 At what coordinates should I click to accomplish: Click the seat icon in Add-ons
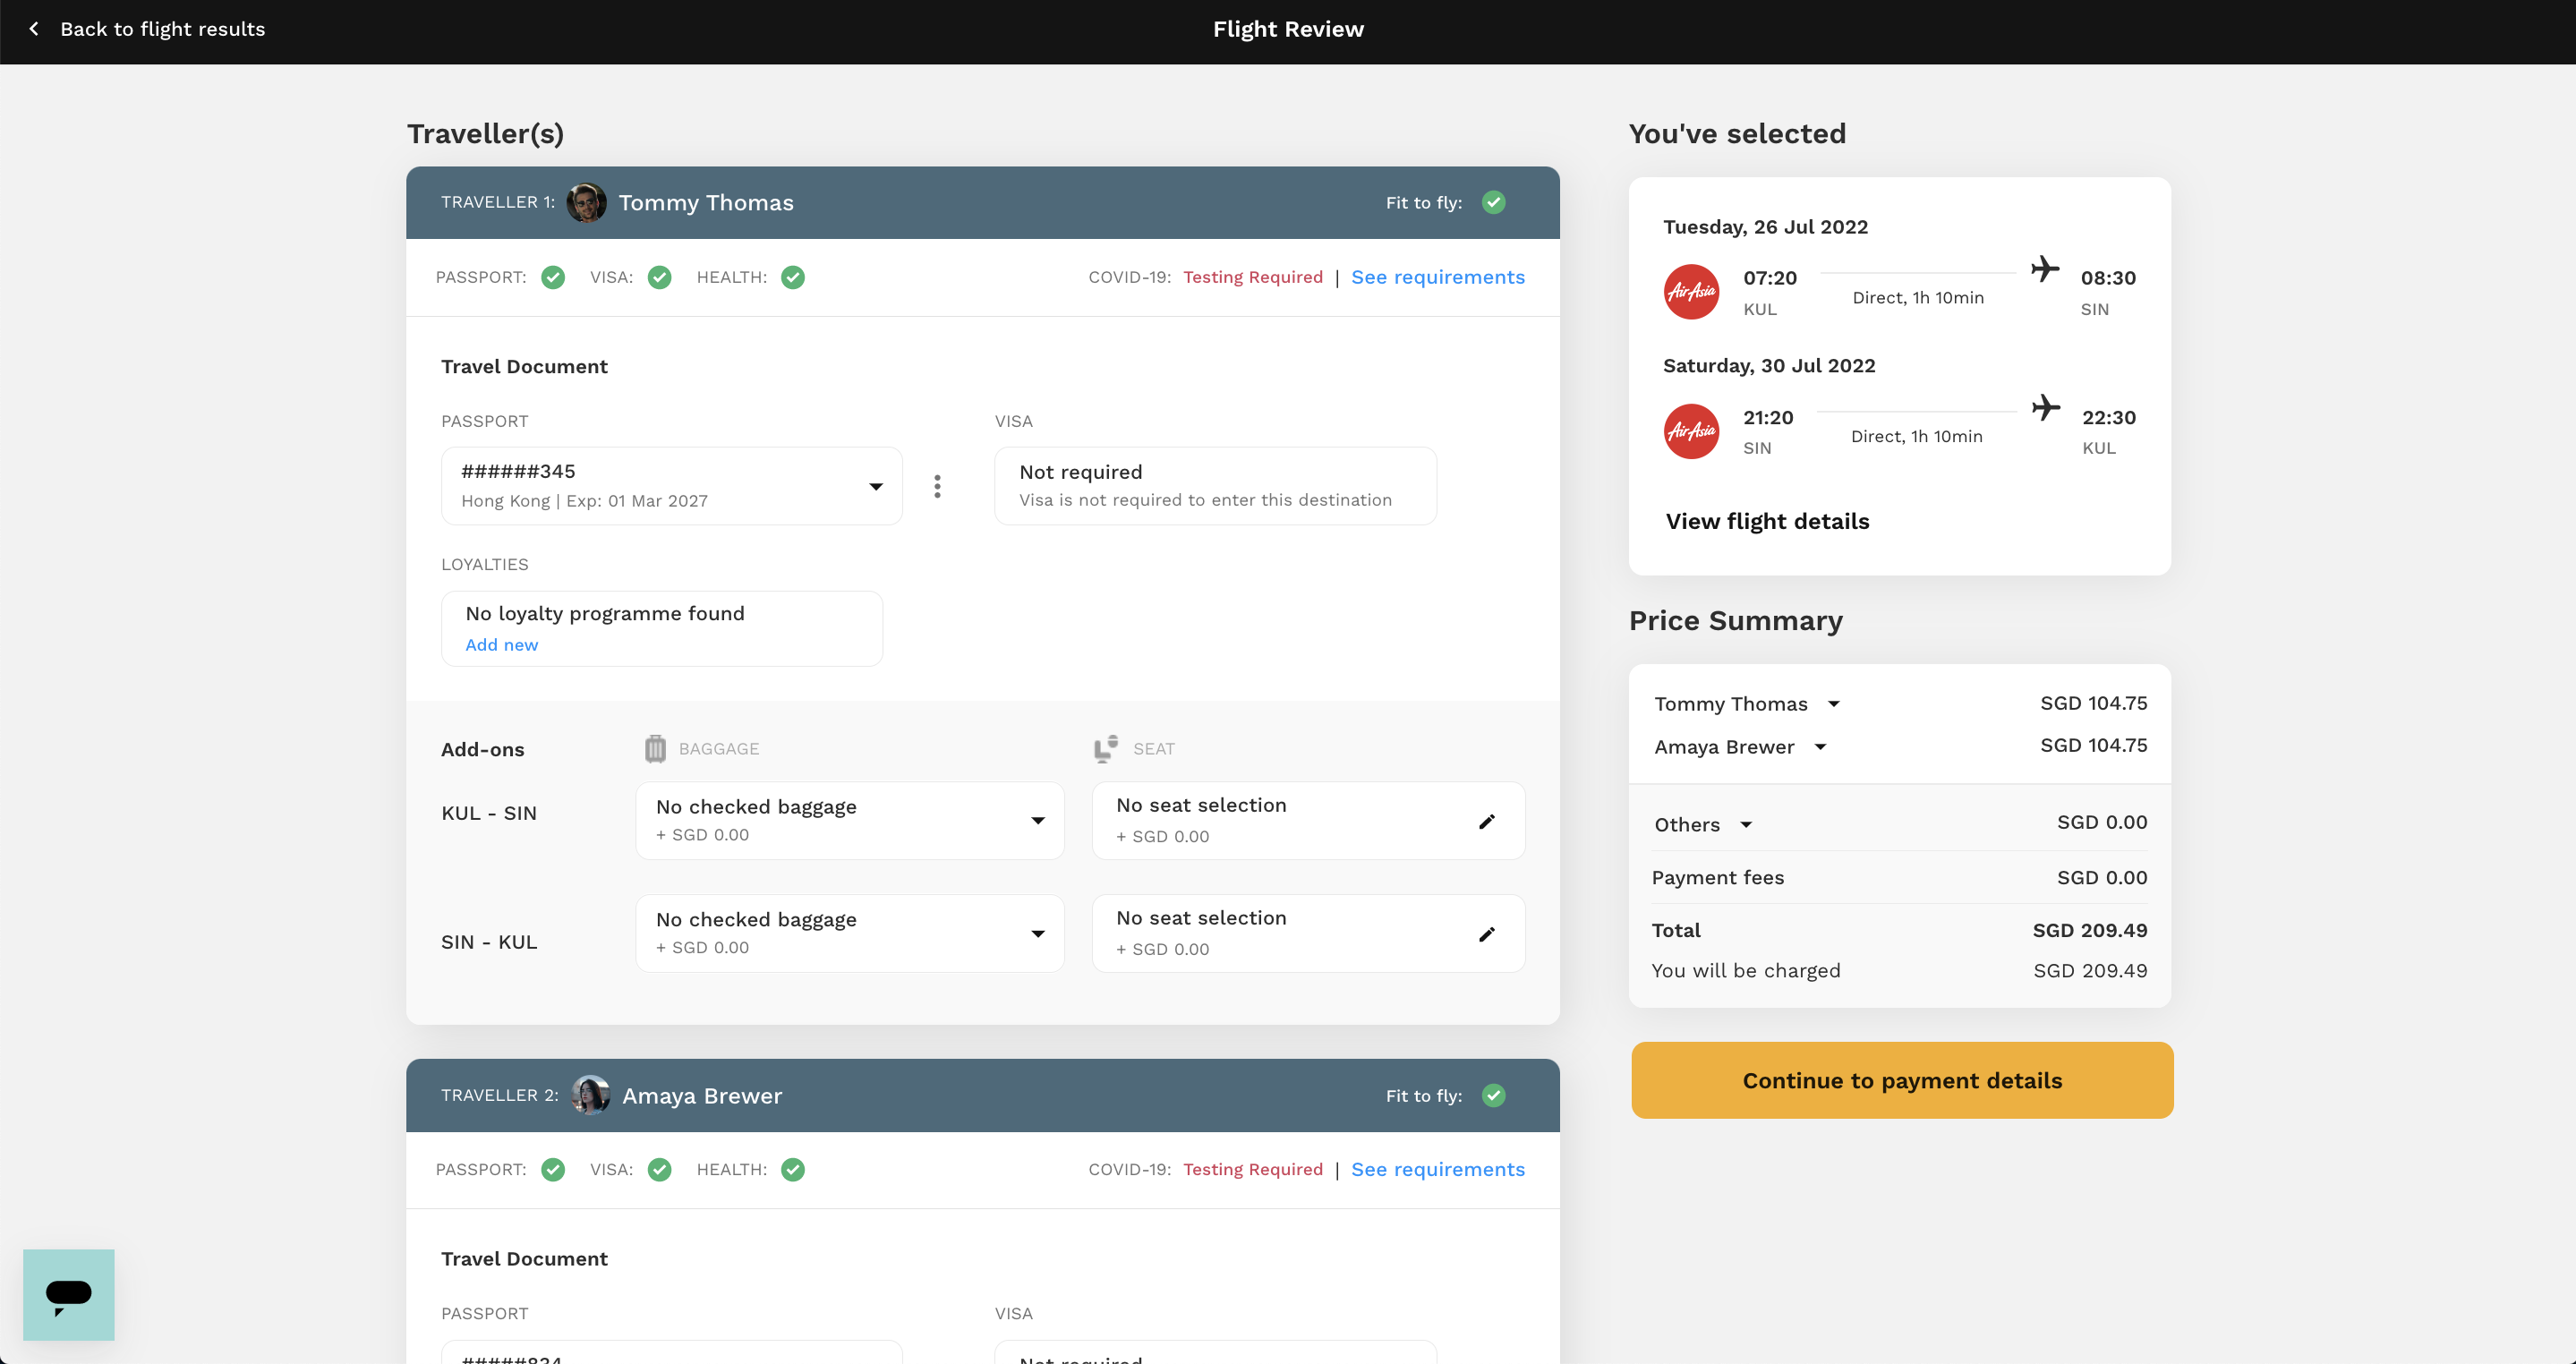pos(1106,749)
